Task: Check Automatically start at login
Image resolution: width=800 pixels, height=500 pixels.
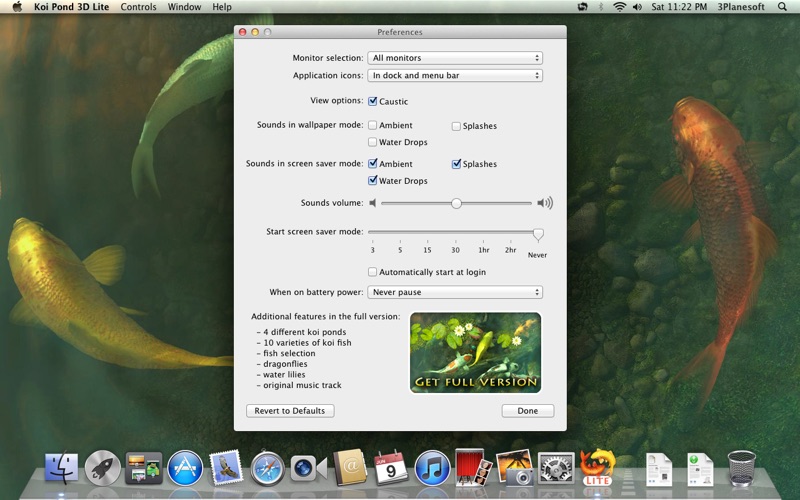Action: [x=373, y=272]
